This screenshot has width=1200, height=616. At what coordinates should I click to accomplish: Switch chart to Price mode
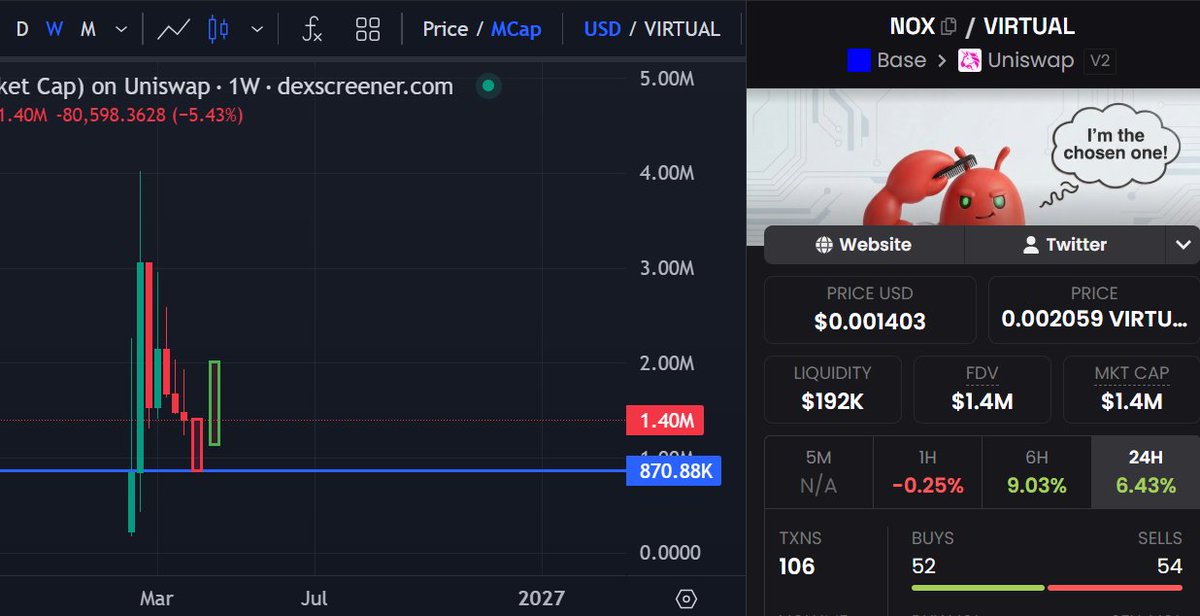(x=445, y=29)
